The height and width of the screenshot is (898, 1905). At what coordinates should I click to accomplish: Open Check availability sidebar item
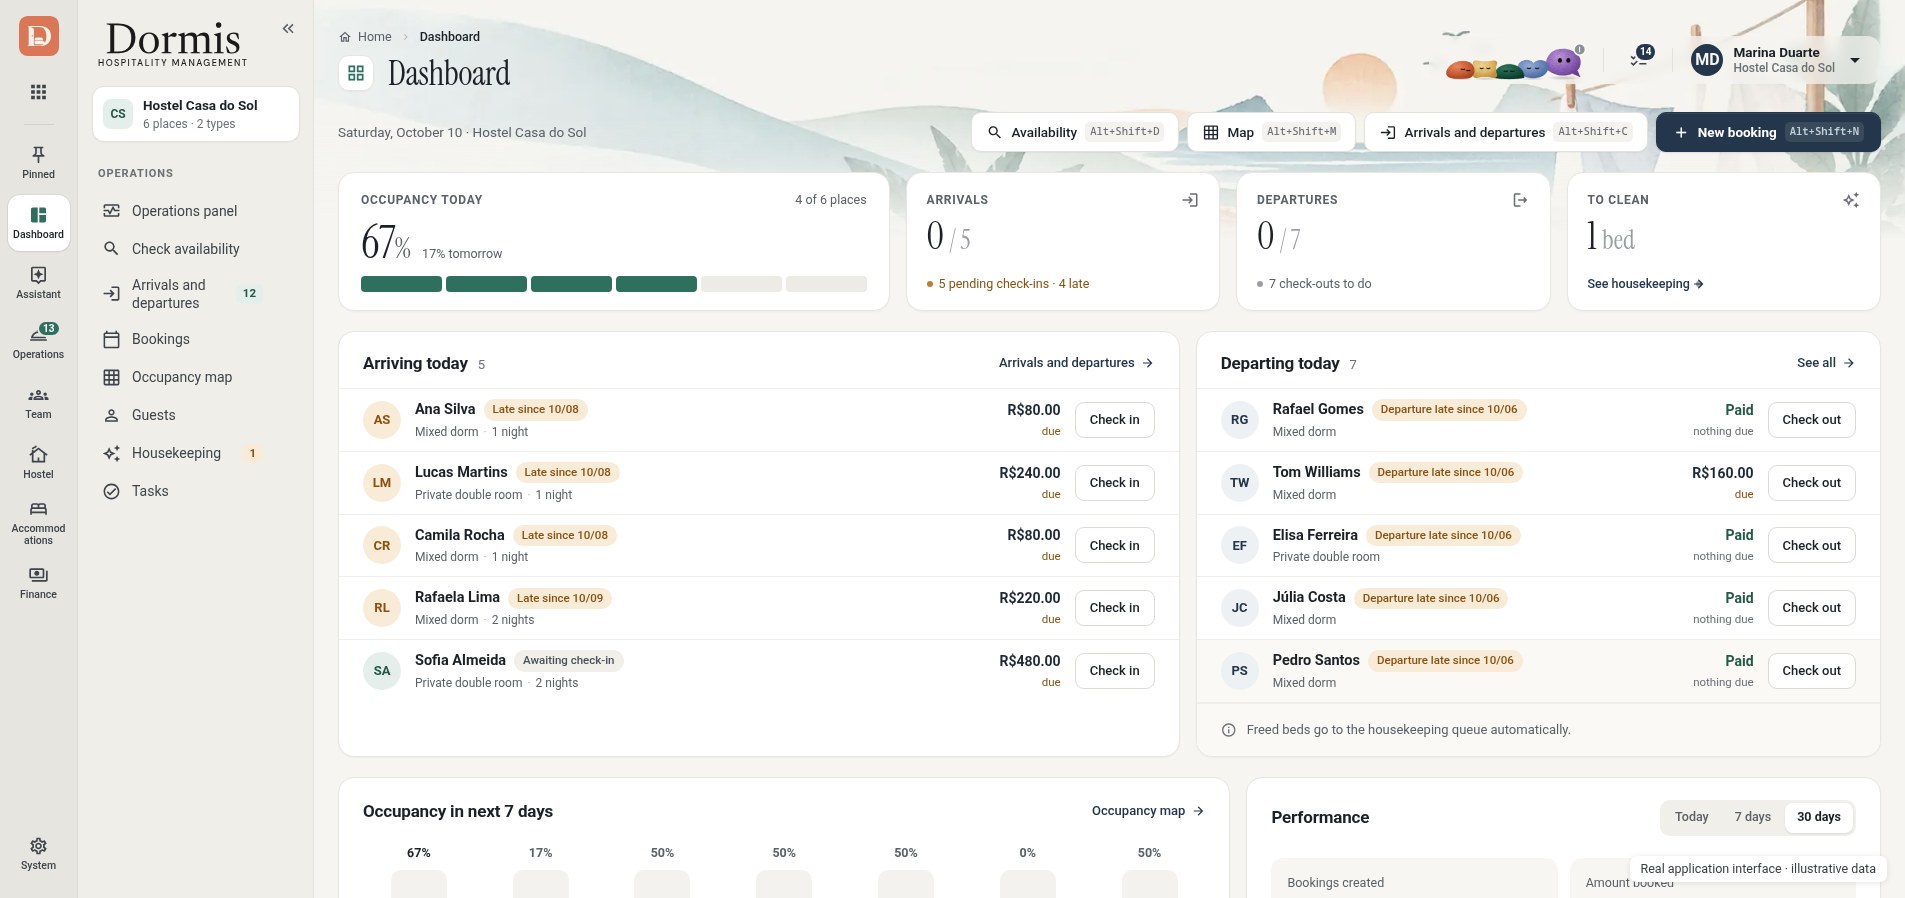185,249
